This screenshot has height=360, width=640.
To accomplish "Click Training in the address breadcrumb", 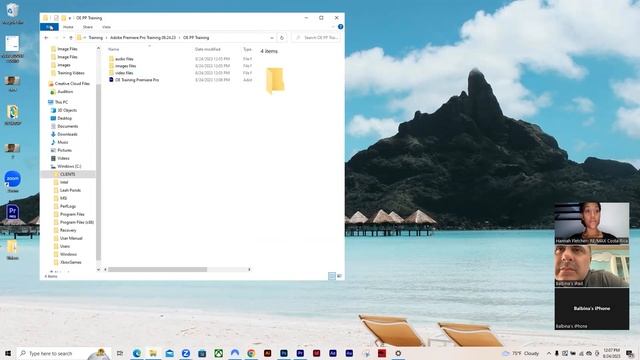I will pyautogui.click(x=96, y=38).
